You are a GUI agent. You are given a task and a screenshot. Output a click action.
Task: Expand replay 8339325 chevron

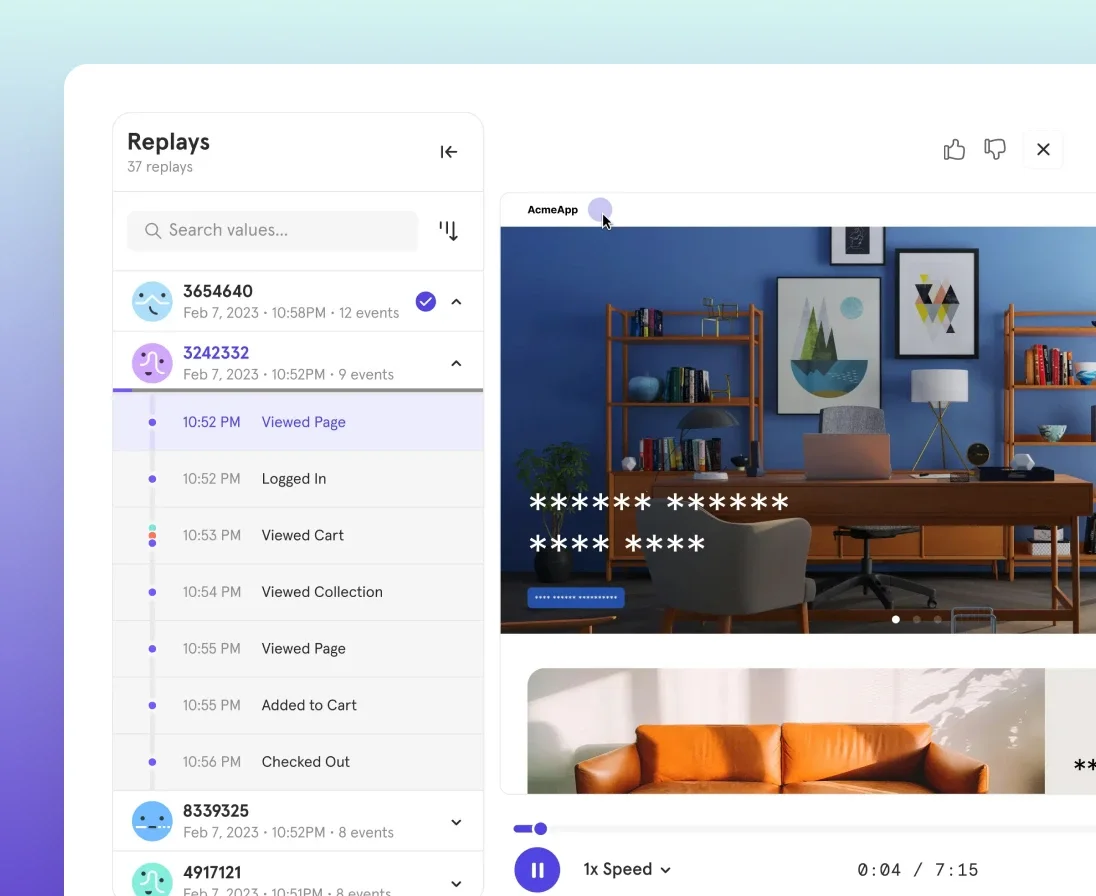pos(456,822)
